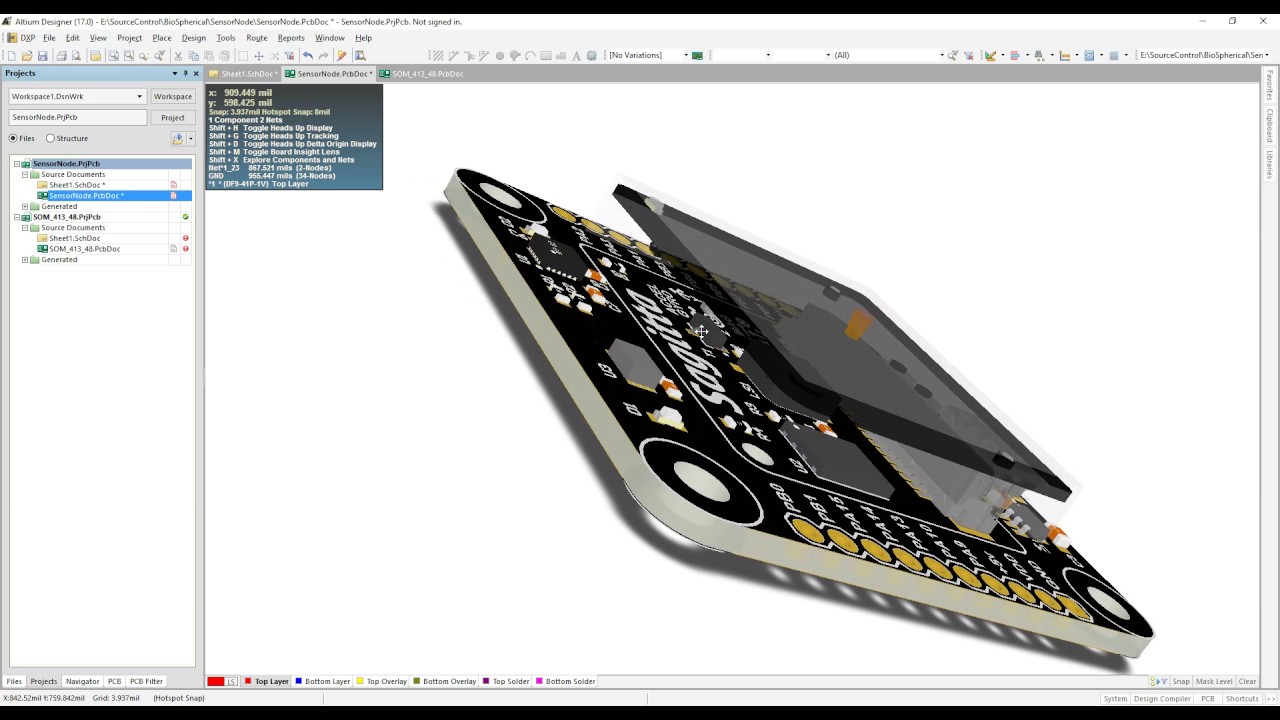
Task: Click the Snap button in bottom bar
Action: point(1181,681)
